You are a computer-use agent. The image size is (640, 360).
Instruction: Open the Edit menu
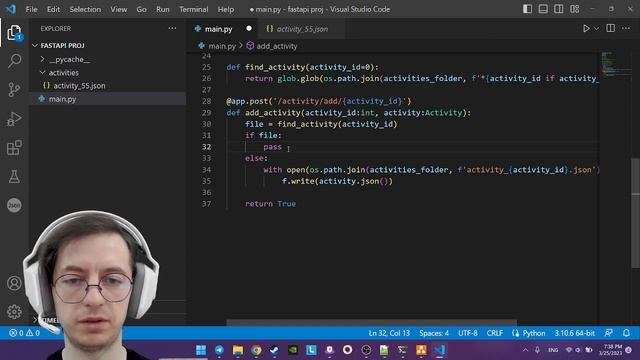[x=53, y=9]
